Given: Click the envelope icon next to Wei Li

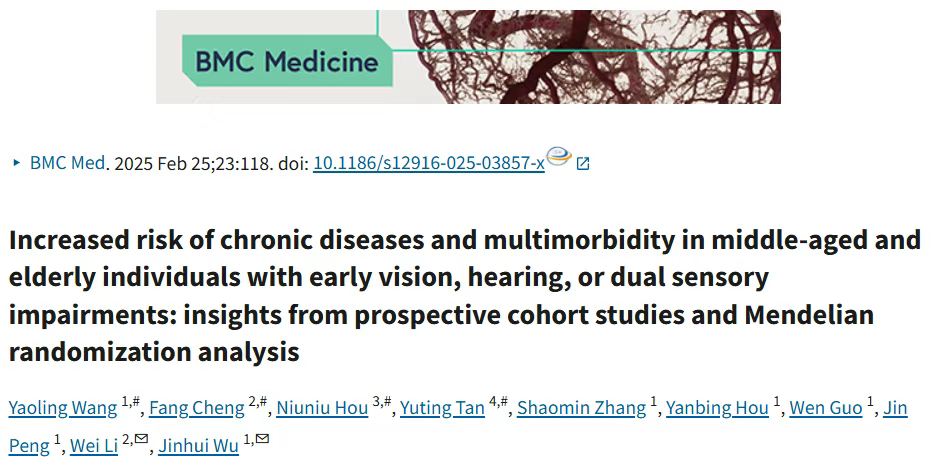Looking at the screenshot, I should click(141, 439).
